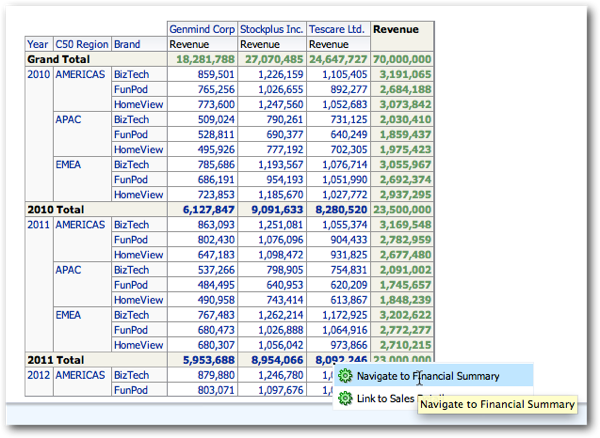This screenshot has height=438, width=600.
Task: Click the value 879,880
Action: pos(216,375)
